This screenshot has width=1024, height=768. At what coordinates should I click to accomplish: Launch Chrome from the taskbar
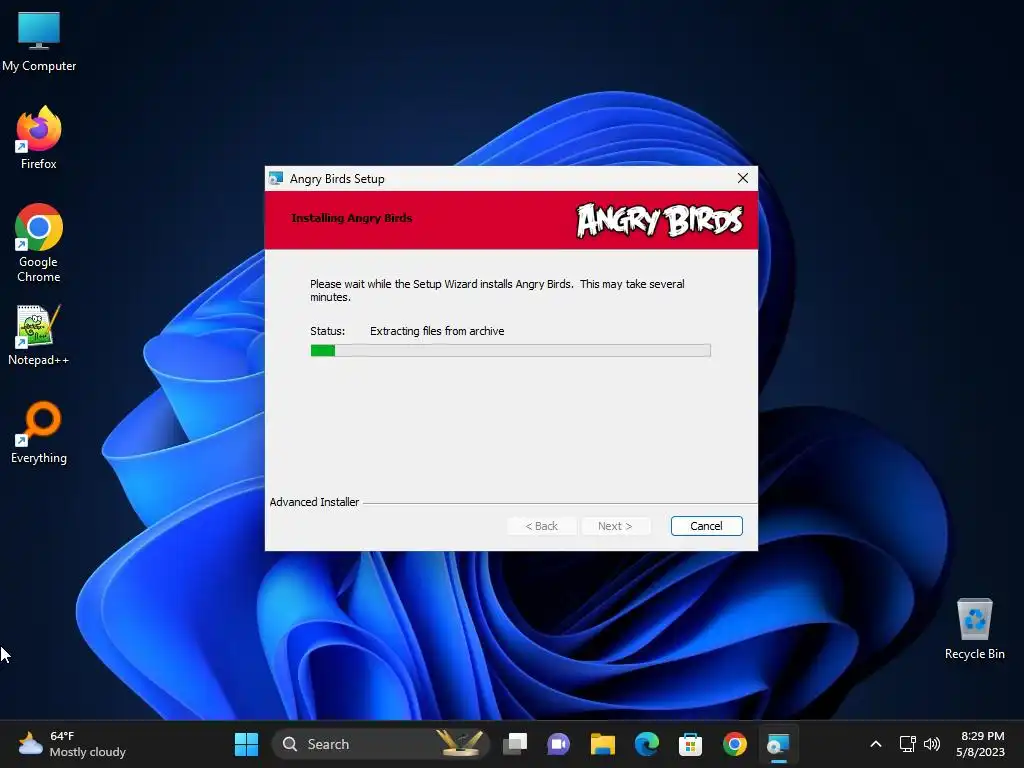(735, 744)
